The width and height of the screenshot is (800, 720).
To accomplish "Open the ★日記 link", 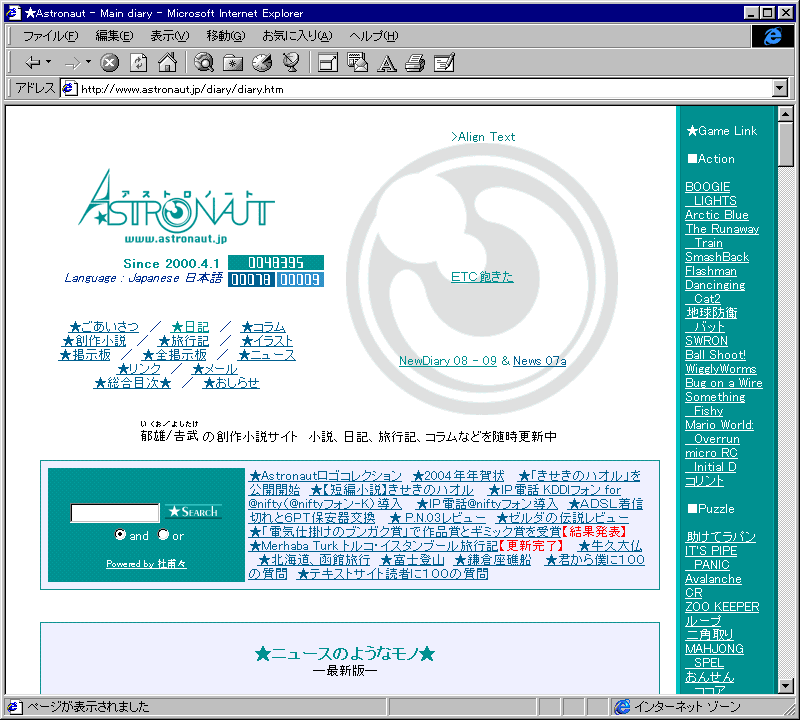I will (x=190, y=327).
